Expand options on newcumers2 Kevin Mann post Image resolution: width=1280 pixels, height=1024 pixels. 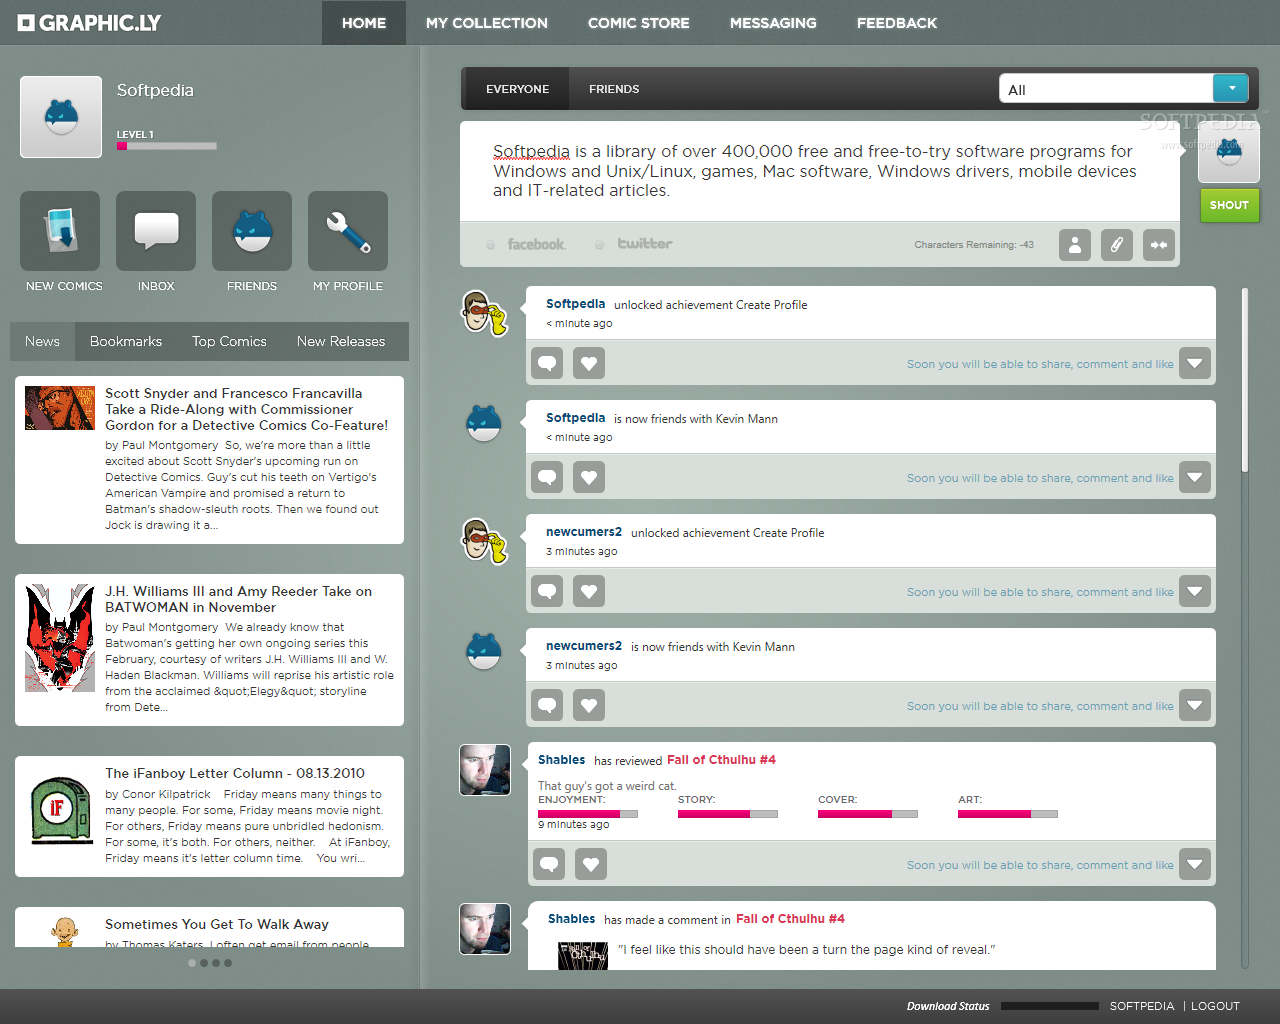[x=1195, y=705]
